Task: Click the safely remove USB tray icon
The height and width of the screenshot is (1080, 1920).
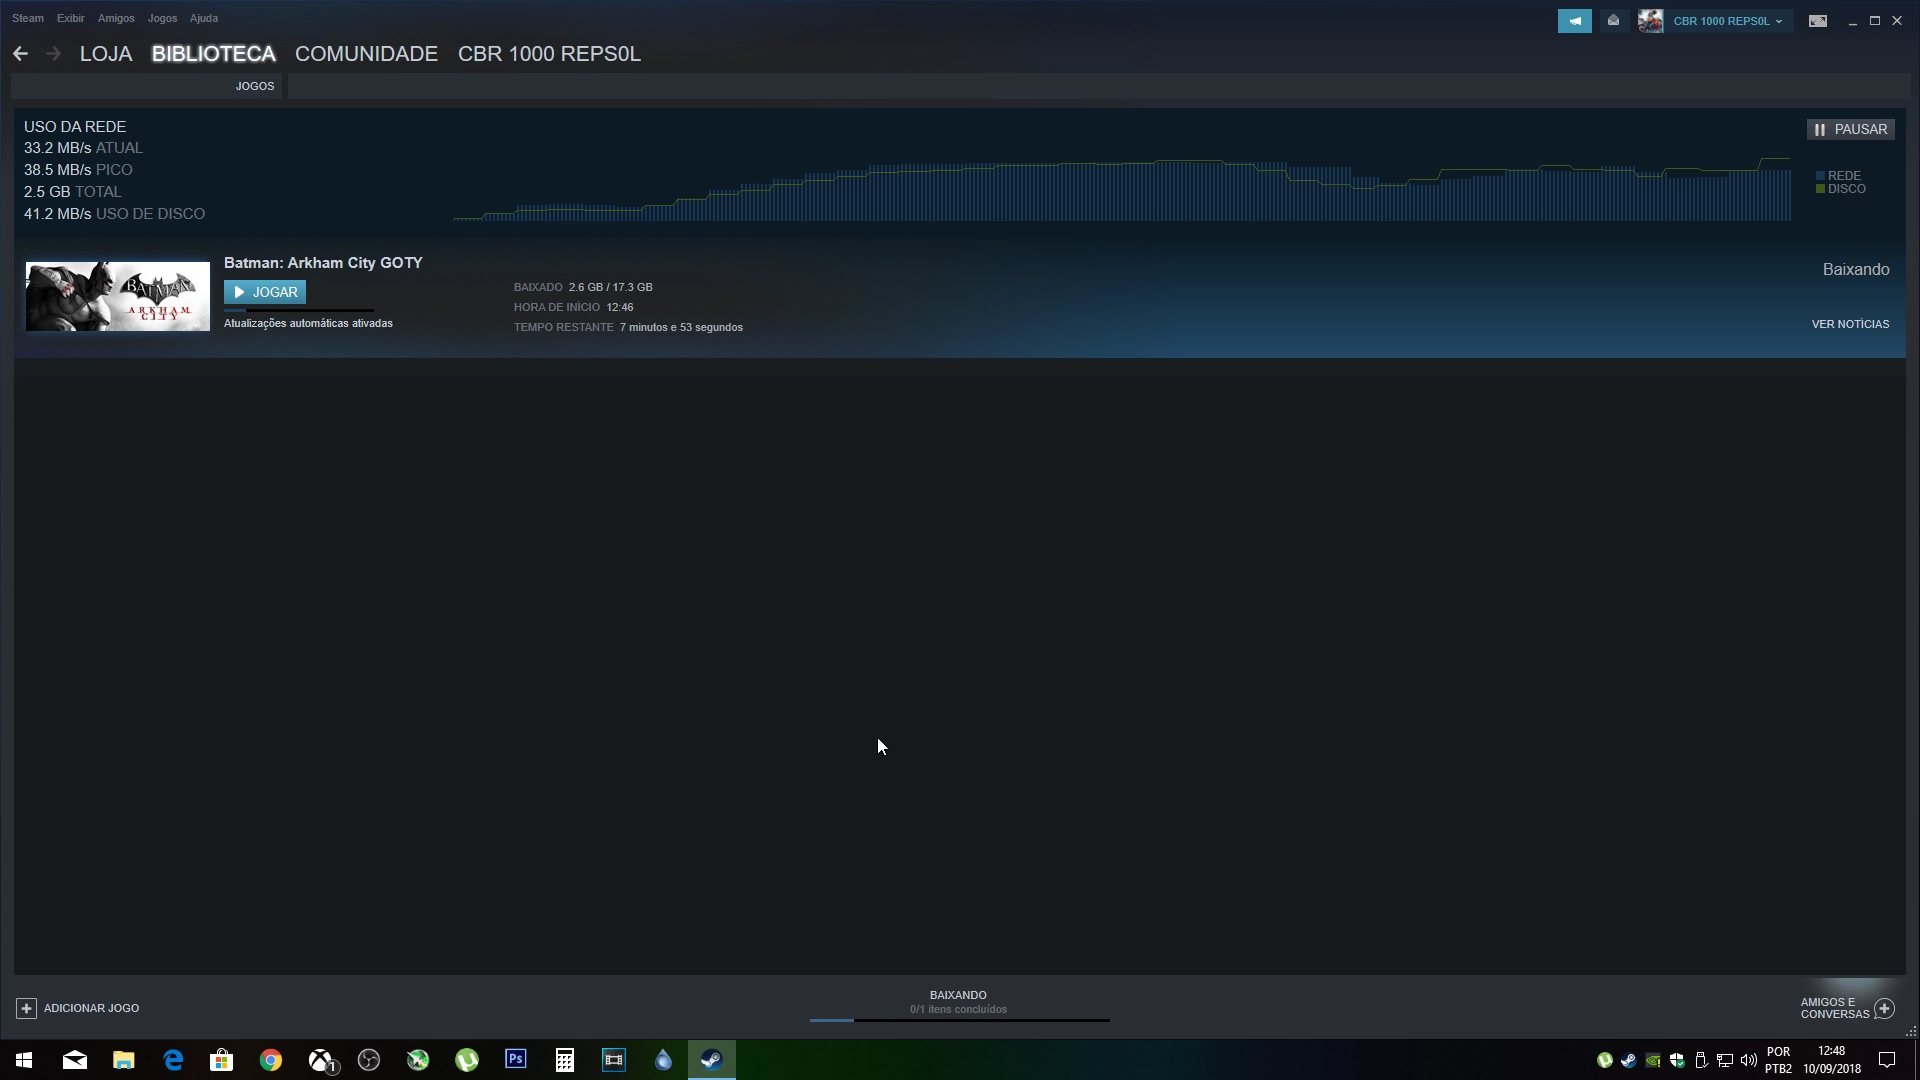Action: (1701, 1060)
